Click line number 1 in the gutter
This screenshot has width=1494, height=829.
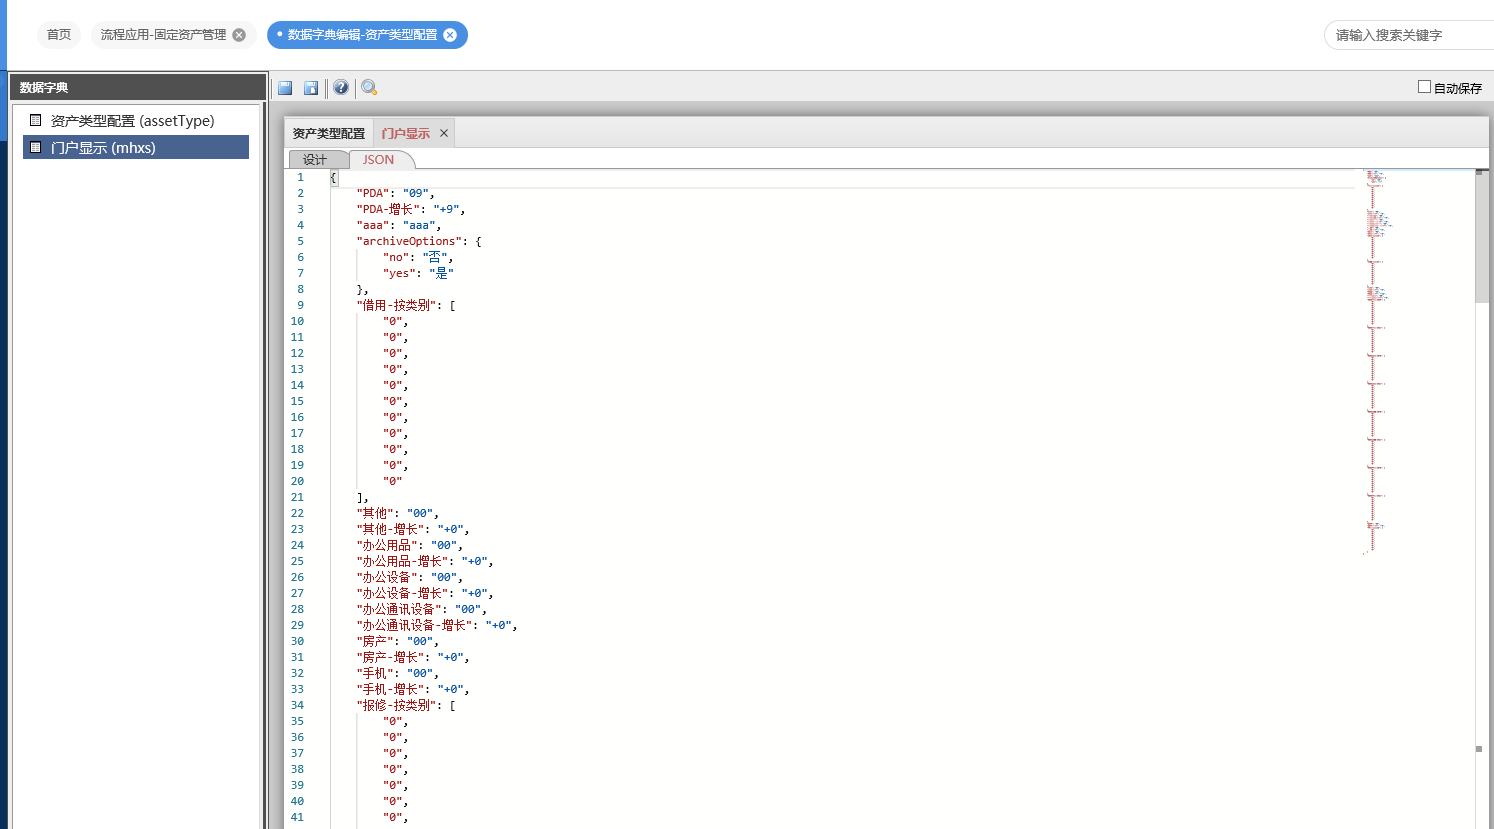300,177
